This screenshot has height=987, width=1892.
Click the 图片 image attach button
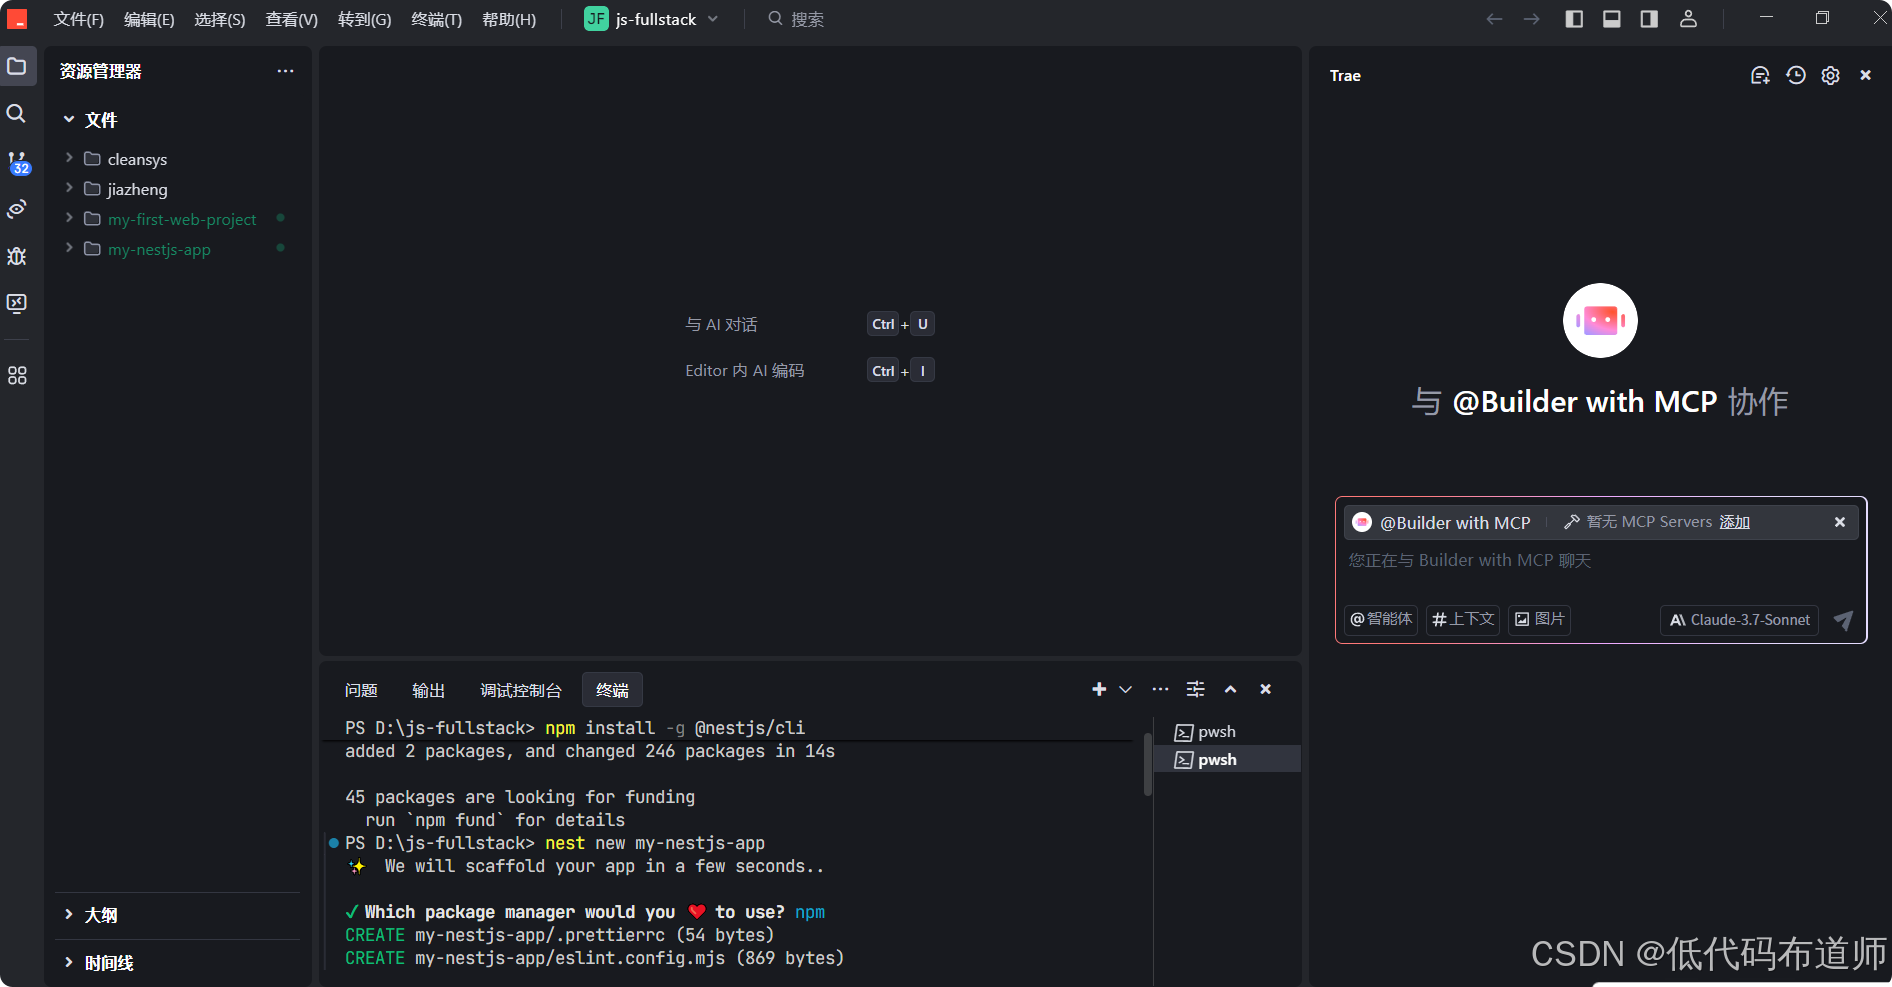click(1539, 620)
